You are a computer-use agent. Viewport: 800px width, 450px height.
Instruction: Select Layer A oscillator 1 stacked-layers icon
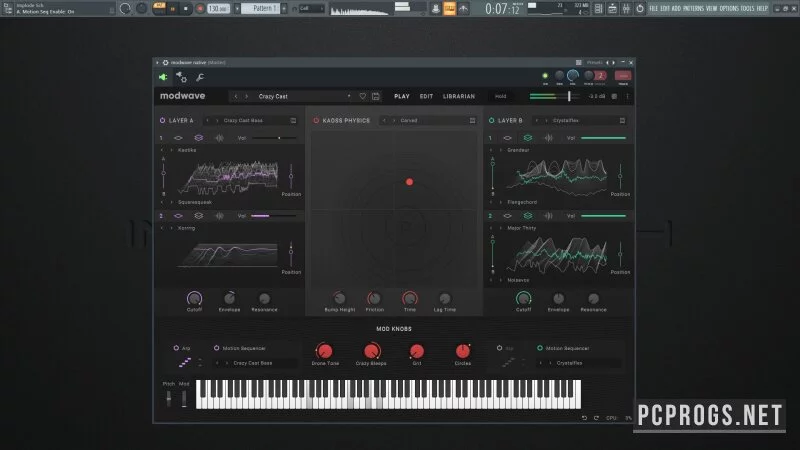point(198,138)
